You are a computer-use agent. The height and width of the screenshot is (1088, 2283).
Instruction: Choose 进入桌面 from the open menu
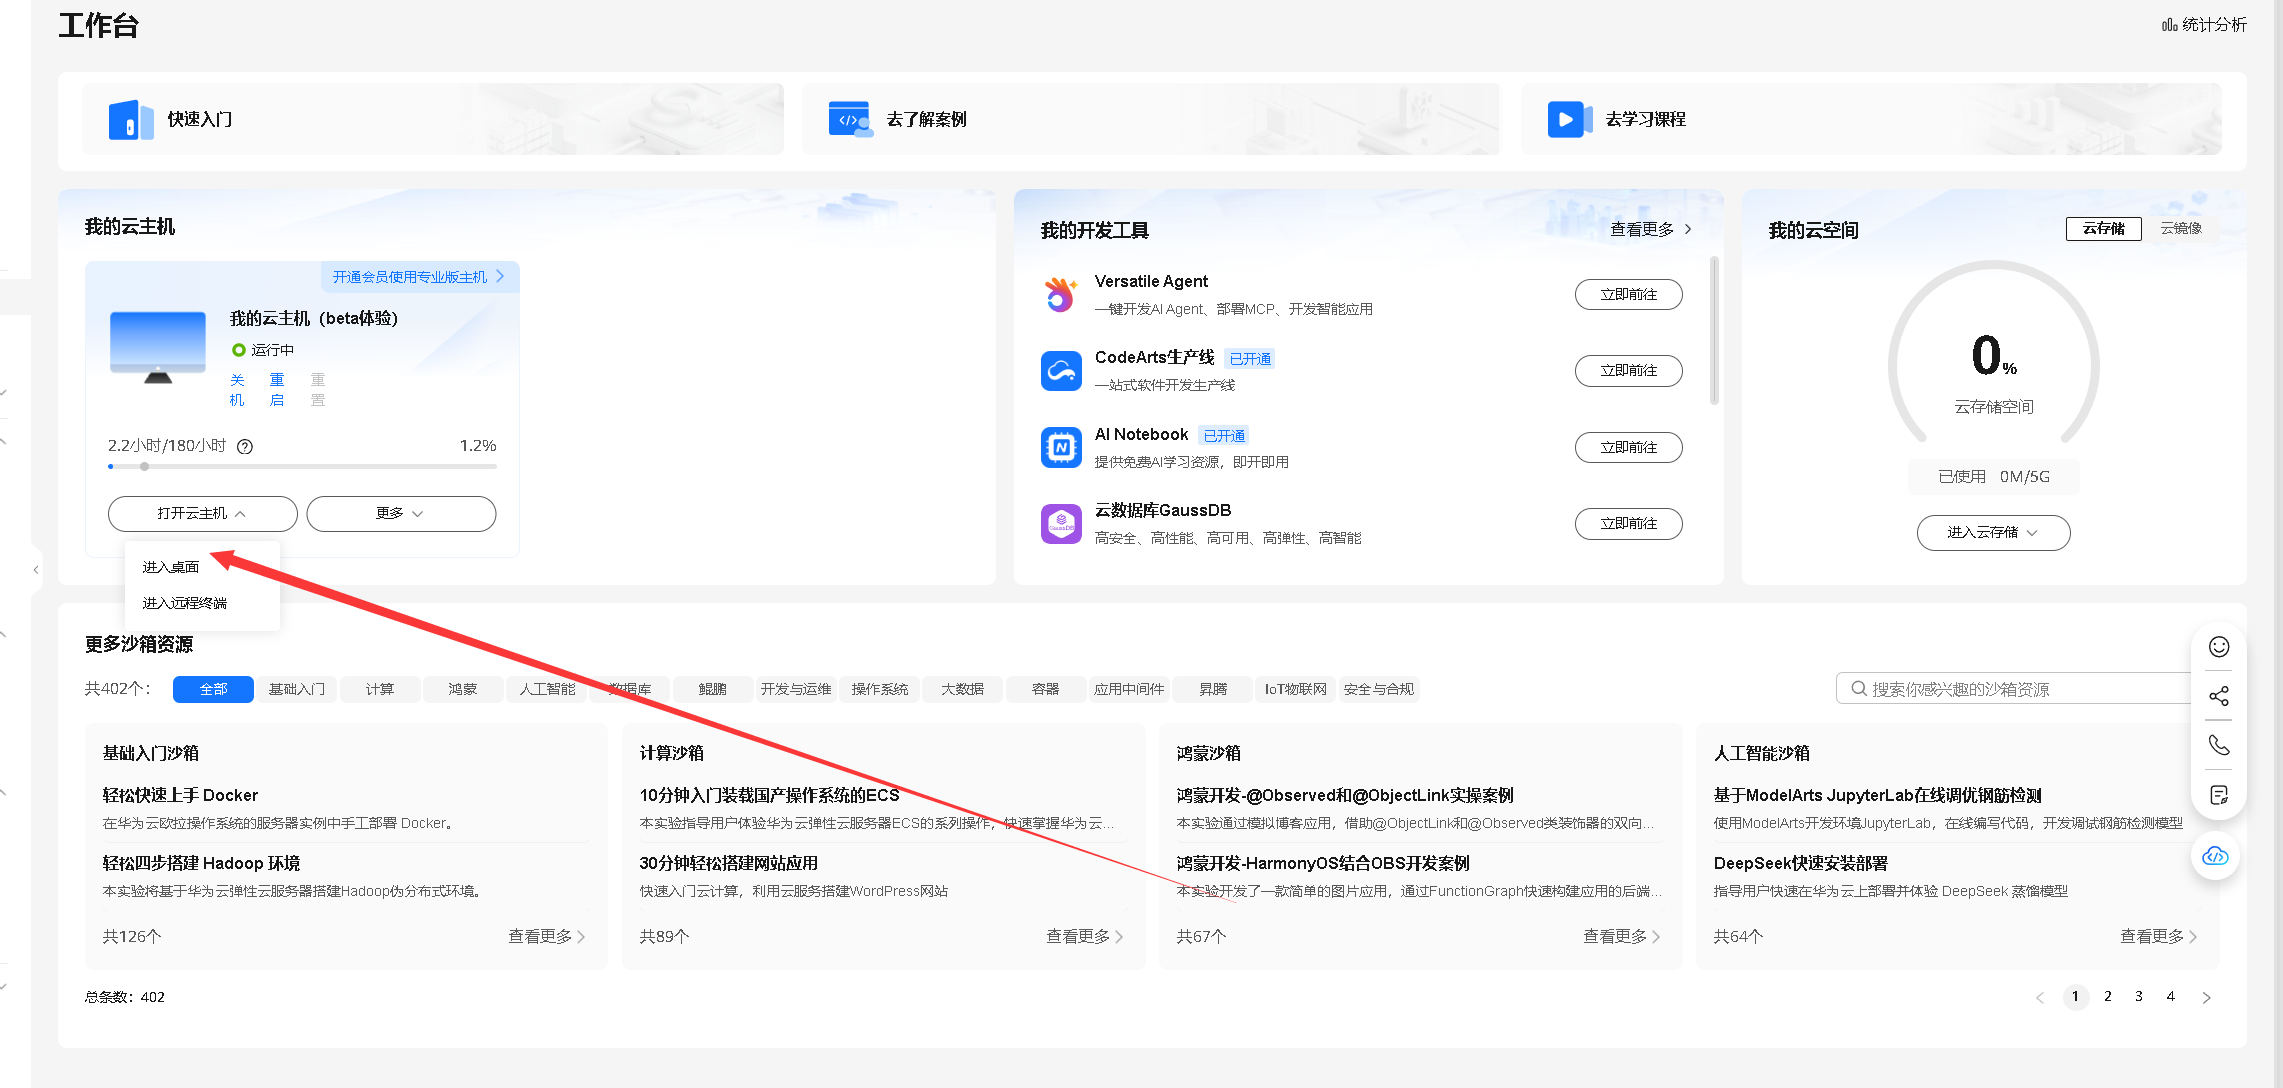click(x=170, y=566)
